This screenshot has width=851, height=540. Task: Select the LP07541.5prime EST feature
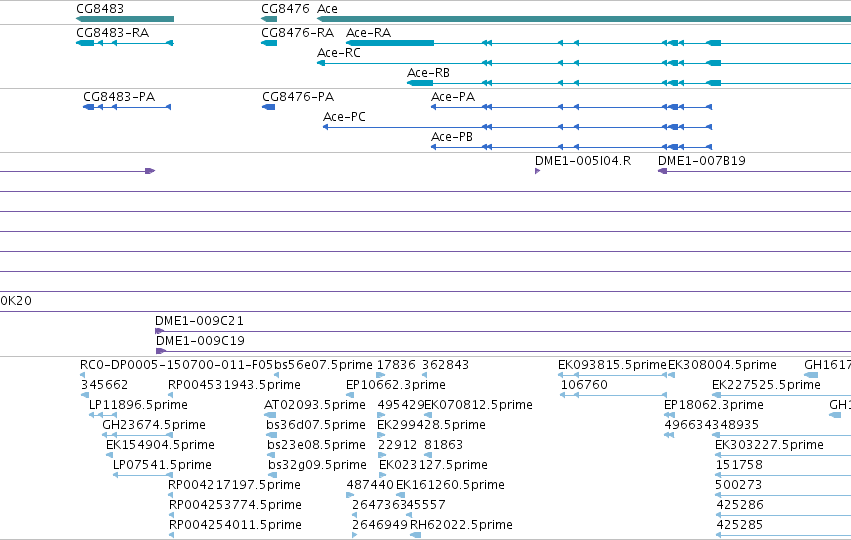pyautogui.click(x=143, y=475)
